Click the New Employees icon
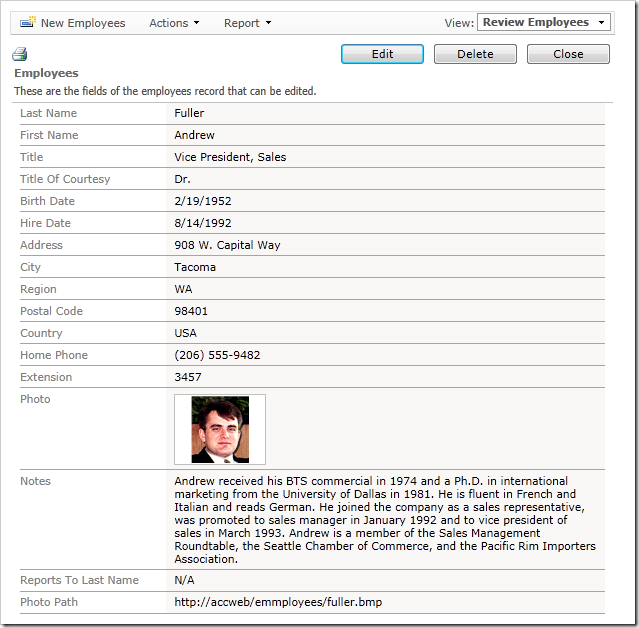 tap(28, 22)
